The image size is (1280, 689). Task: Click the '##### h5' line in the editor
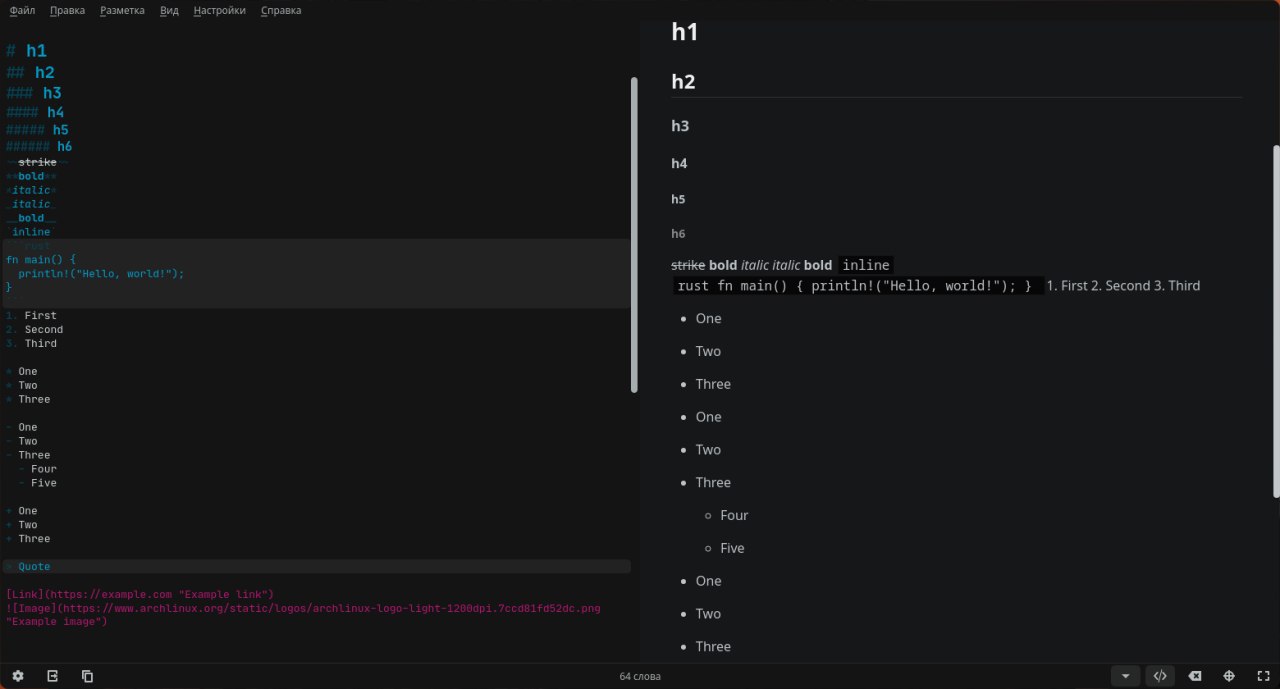click(x=37, y=130)
